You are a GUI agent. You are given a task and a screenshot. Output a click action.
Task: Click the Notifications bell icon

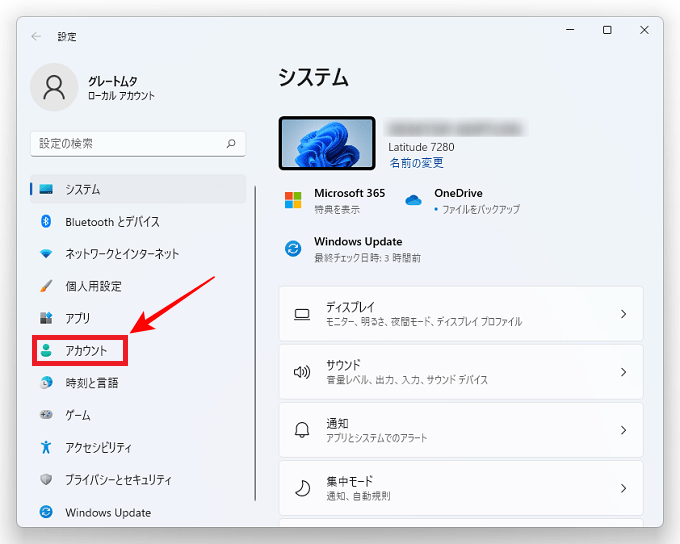[302, 430]
